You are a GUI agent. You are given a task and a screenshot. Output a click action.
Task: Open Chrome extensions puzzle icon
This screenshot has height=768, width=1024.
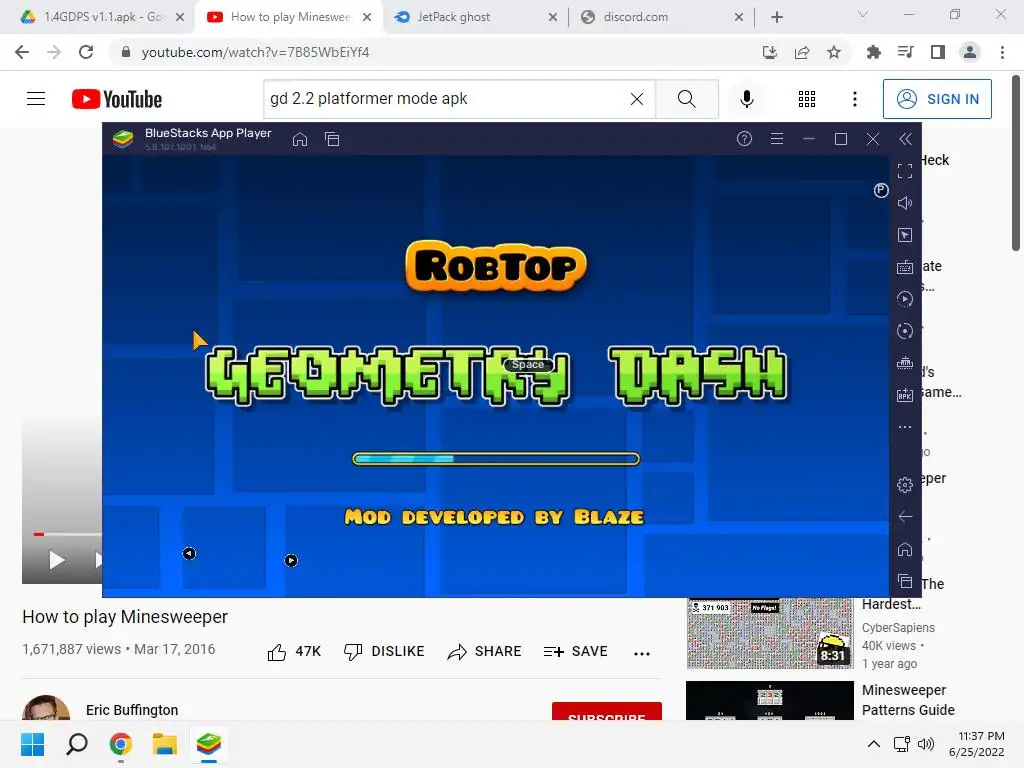[873, 52]
